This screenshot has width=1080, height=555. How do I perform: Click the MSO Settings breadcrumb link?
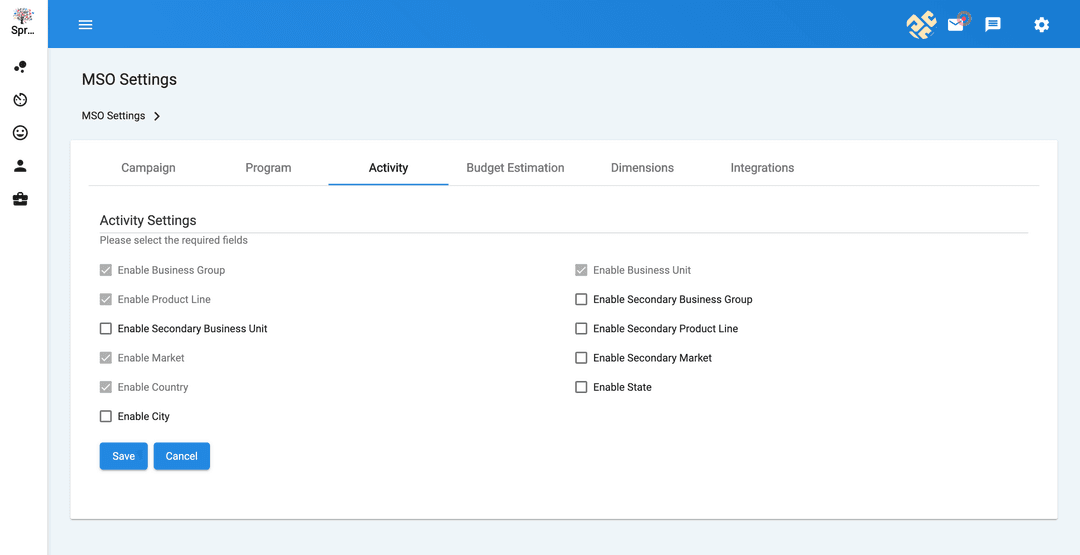pos(114,116)
